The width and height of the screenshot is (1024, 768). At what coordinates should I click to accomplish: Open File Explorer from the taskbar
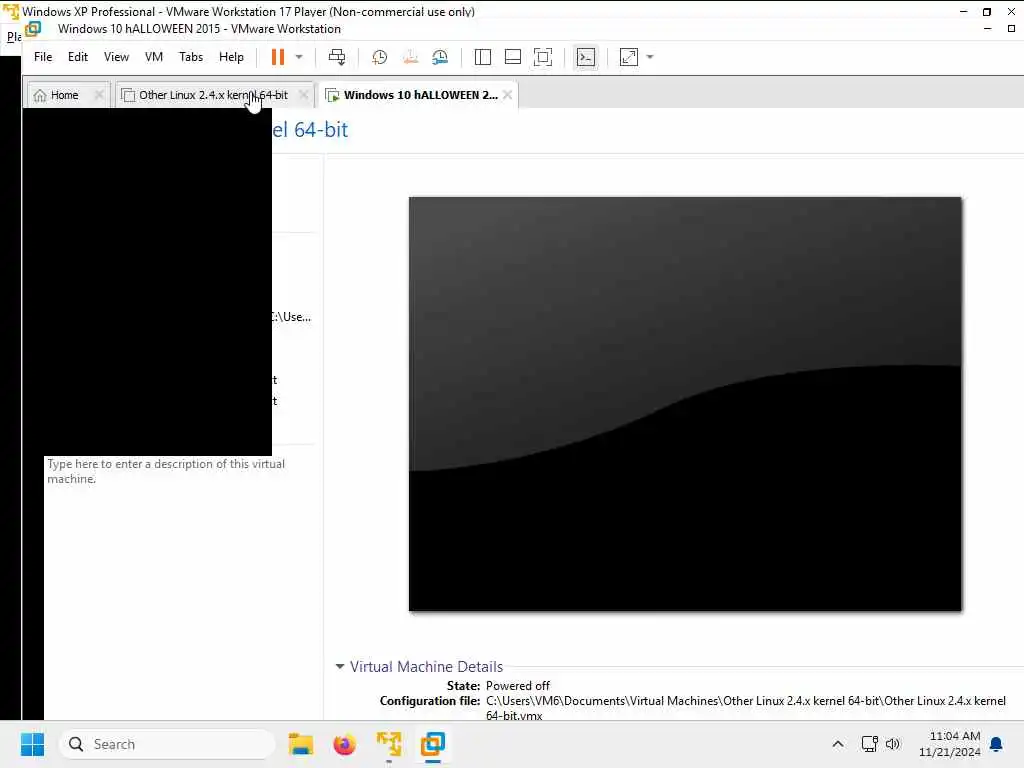click(301, 744)
